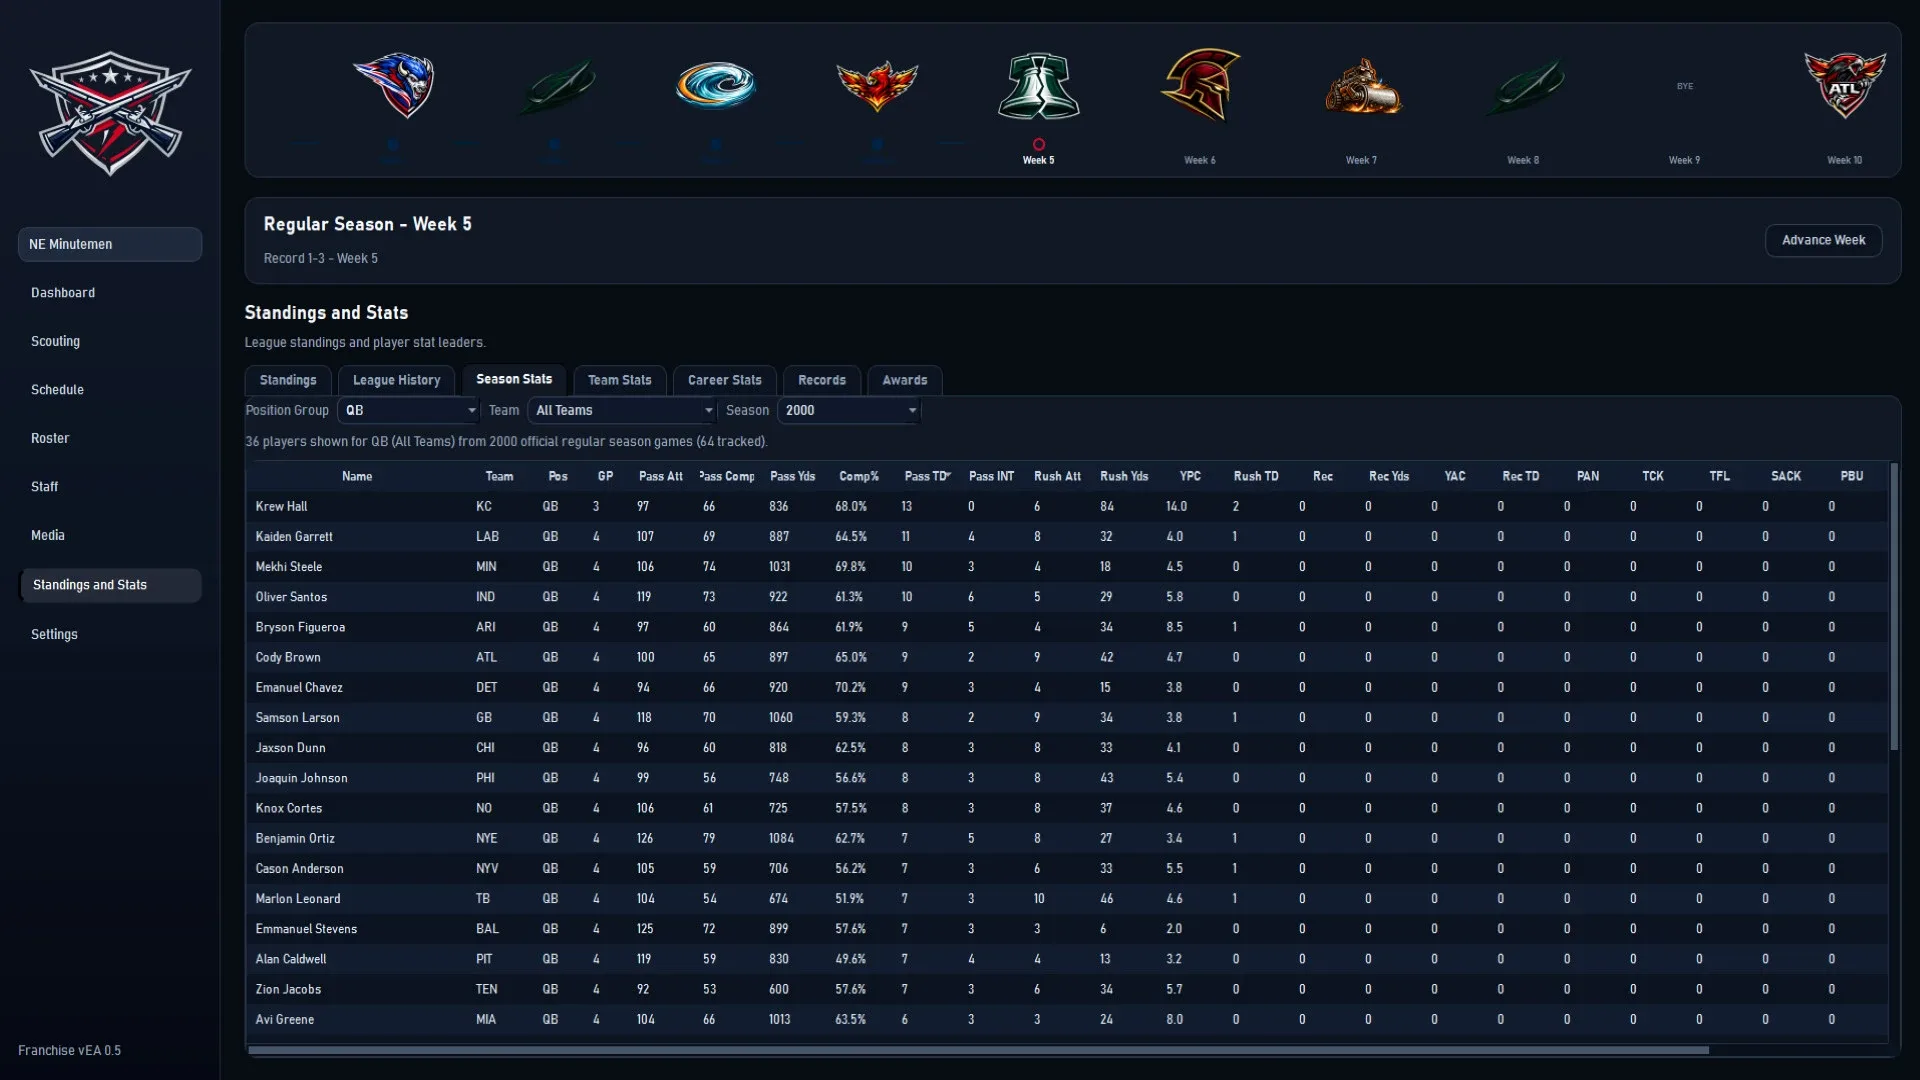Open the Media page in sidebar
1920x1080 pixels.
point(47,535)
